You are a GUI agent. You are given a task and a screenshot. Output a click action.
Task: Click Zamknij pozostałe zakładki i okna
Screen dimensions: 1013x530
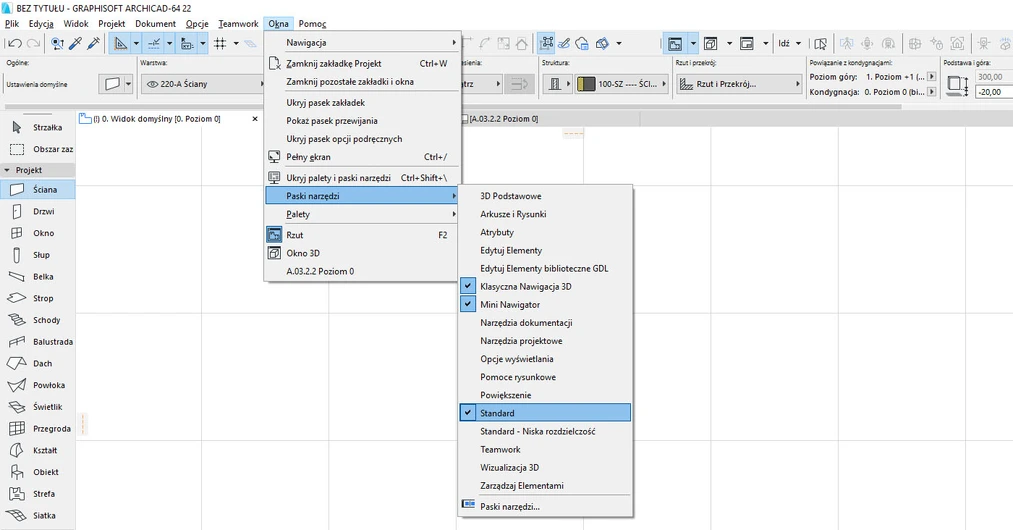point(362,82)
